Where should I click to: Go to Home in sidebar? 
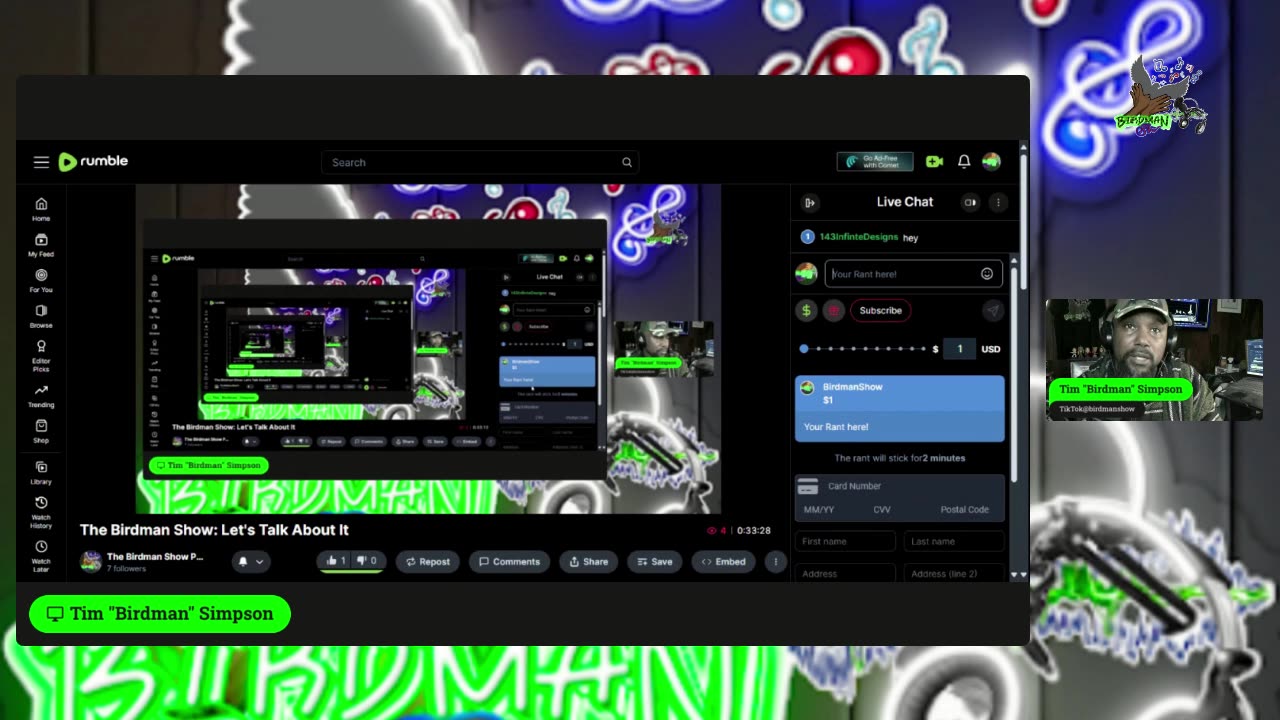tap(41, 209)
